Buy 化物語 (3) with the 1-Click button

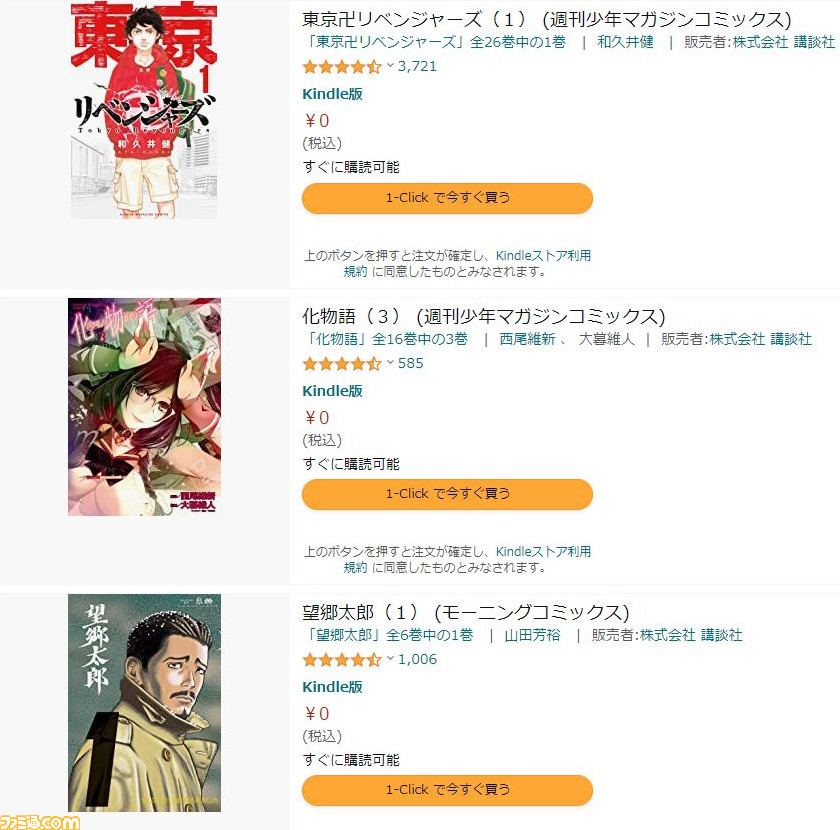[x=447, y=493]
